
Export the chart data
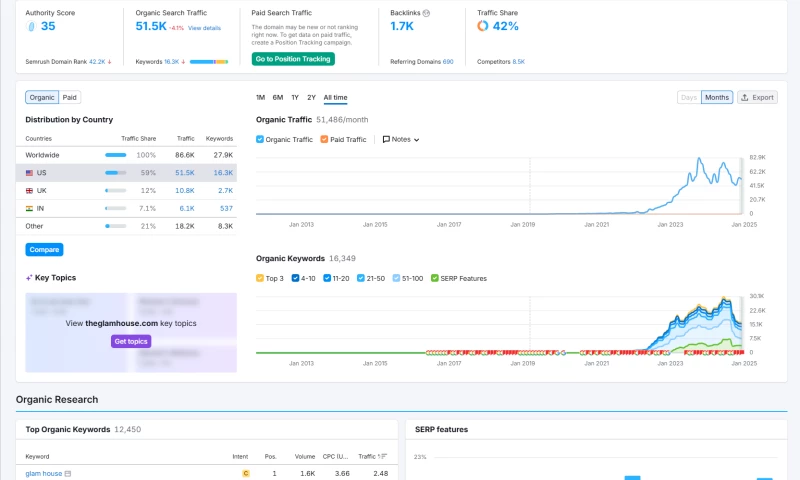coord(757,97)
